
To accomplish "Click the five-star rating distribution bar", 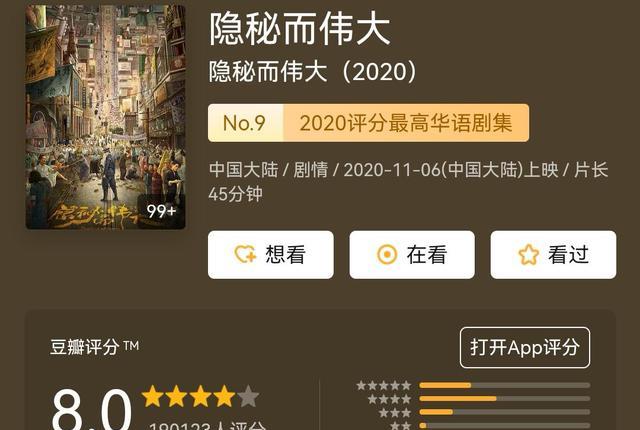I will pos(504,385).
